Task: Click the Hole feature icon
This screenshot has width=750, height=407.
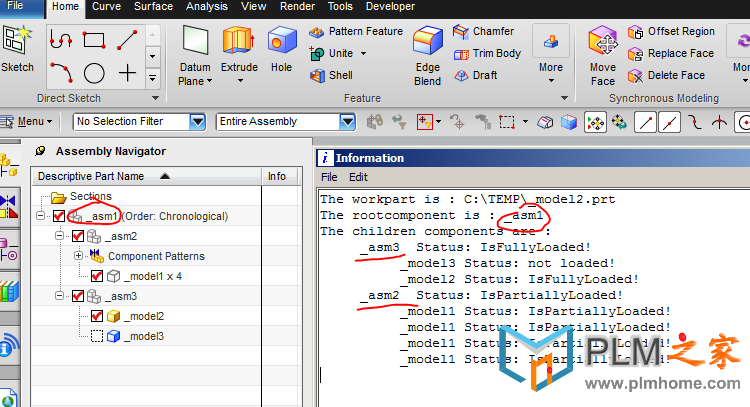Action: click(282, 41)
